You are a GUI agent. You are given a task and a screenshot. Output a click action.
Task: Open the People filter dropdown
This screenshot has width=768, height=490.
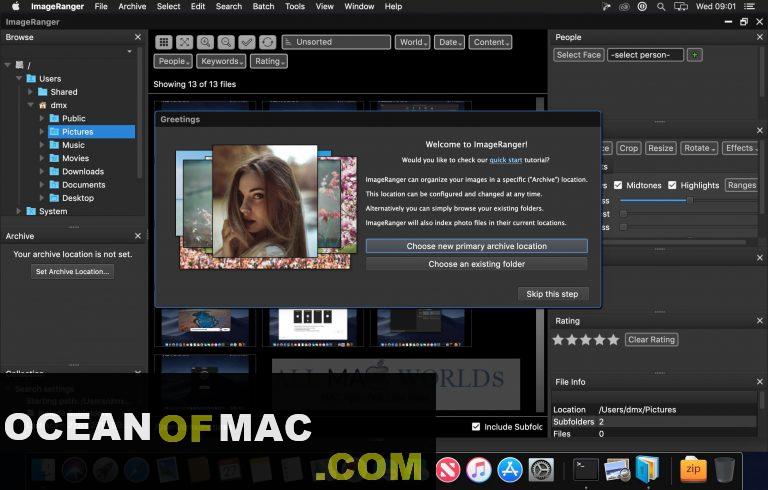tap(173, 61)
